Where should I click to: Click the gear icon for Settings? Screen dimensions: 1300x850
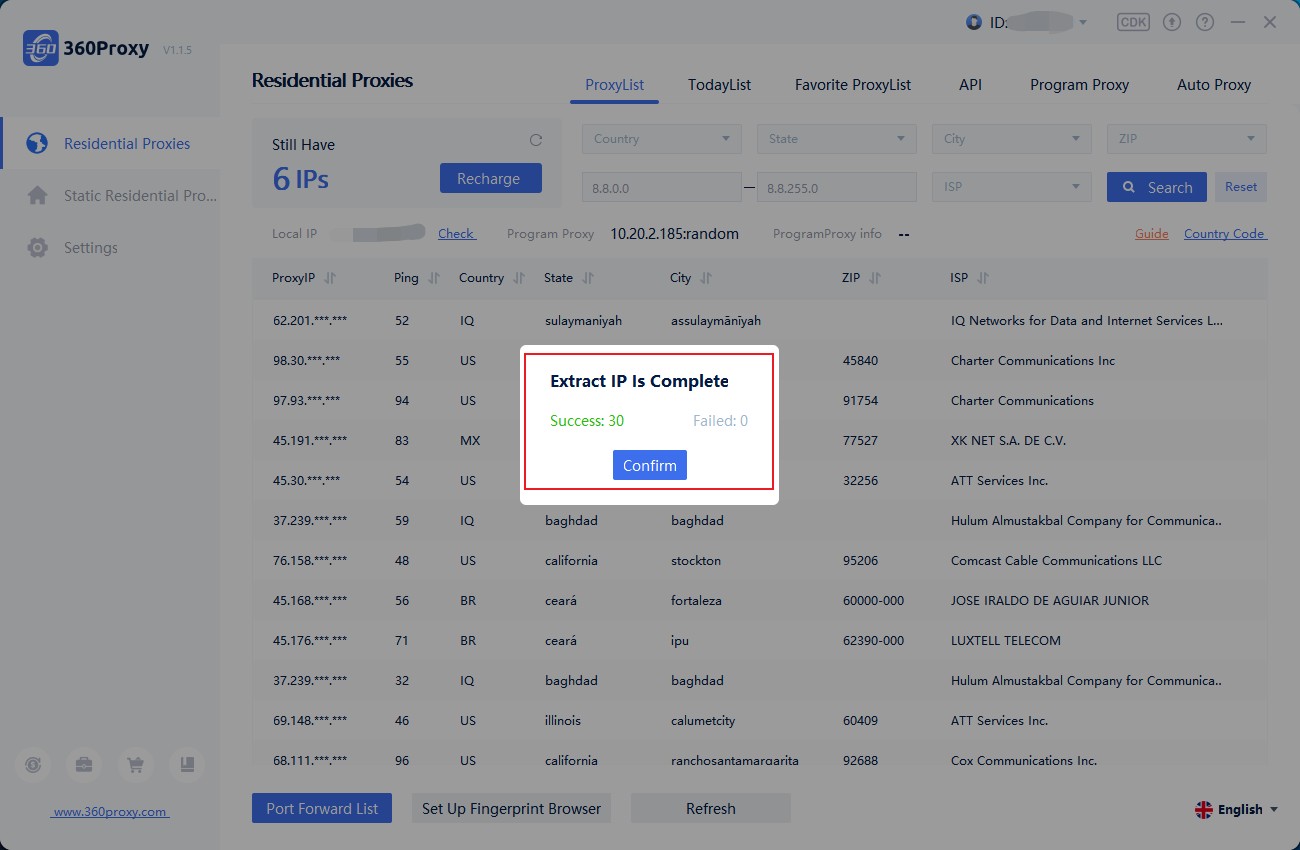37,247
